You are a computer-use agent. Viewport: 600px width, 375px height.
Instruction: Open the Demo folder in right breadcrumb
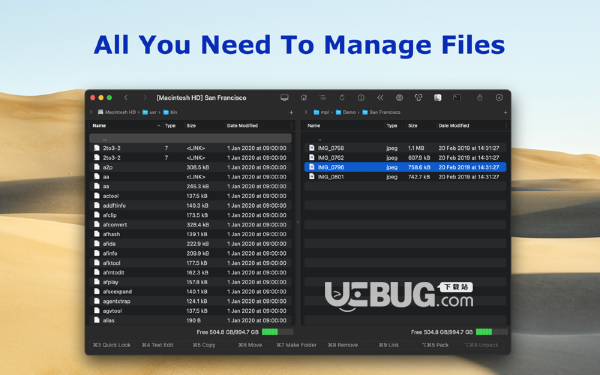(x=346, y=112)
